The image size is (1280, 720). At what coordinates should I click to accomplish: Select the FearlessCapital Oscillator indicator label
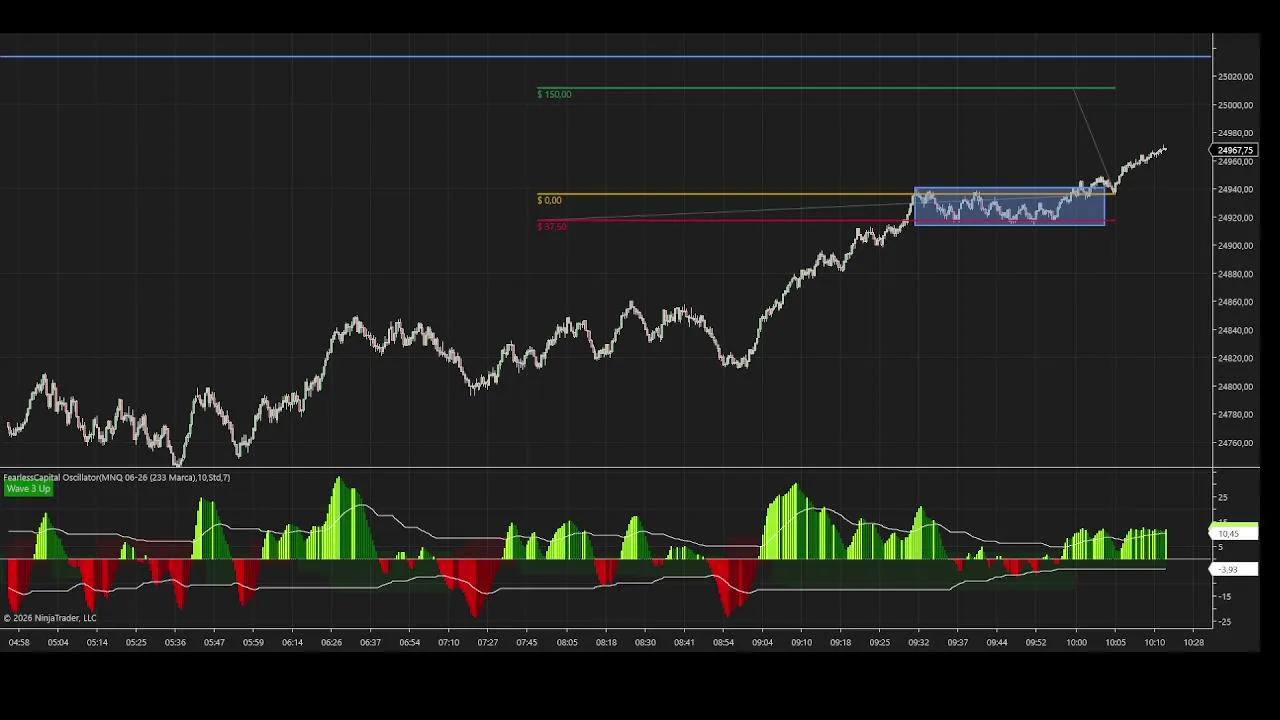coord(117,478)
